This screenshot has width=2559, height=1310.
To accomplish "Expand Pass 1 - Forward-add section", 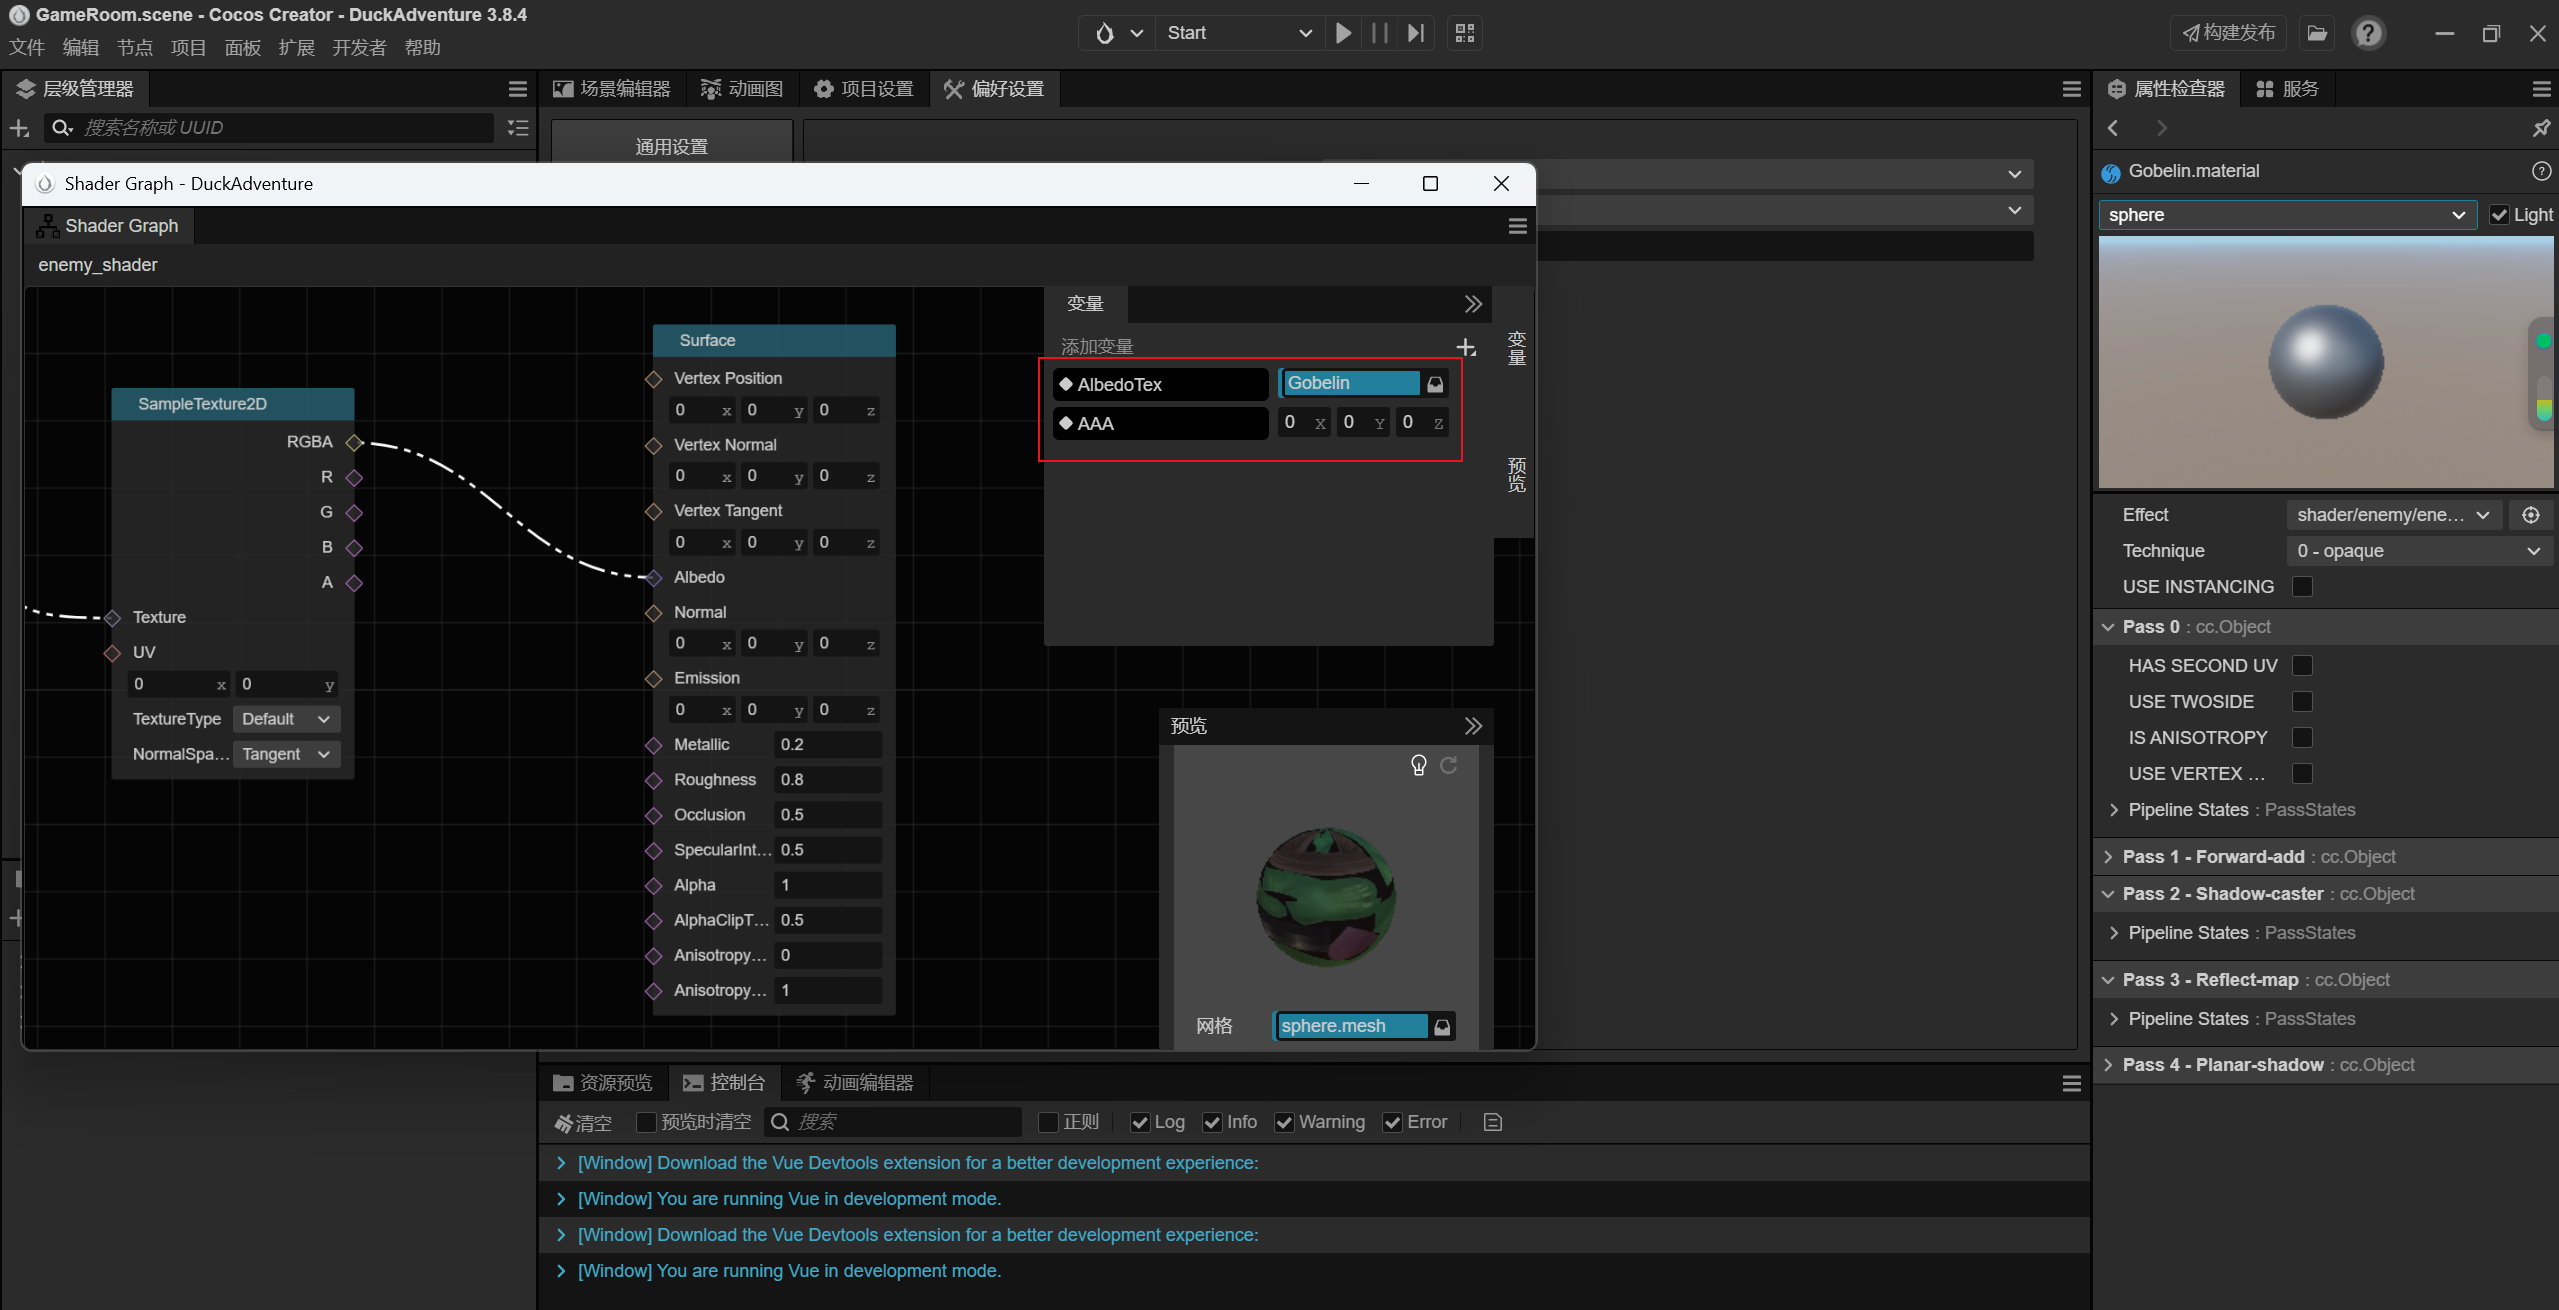I will (2108, 857).
